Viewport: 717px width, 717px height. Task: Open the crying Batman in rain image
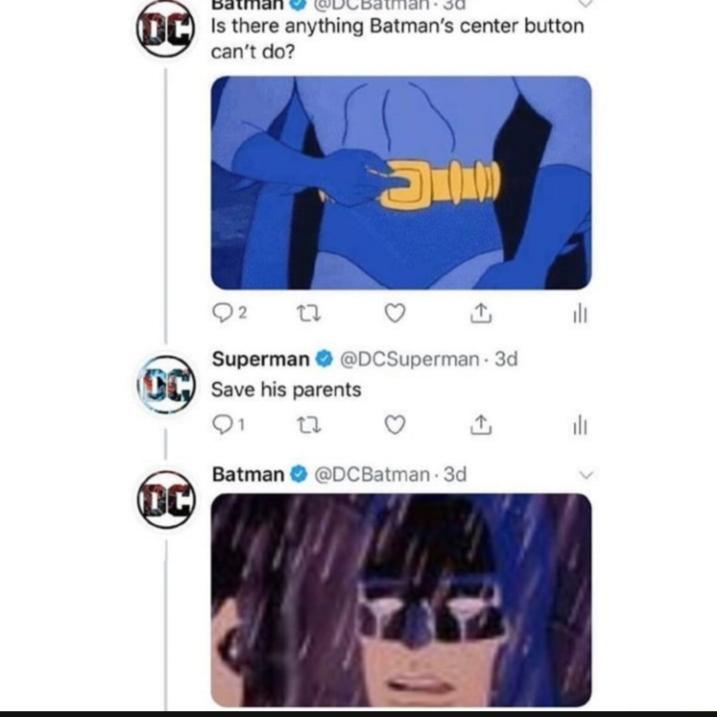click(x=401, y=600)
